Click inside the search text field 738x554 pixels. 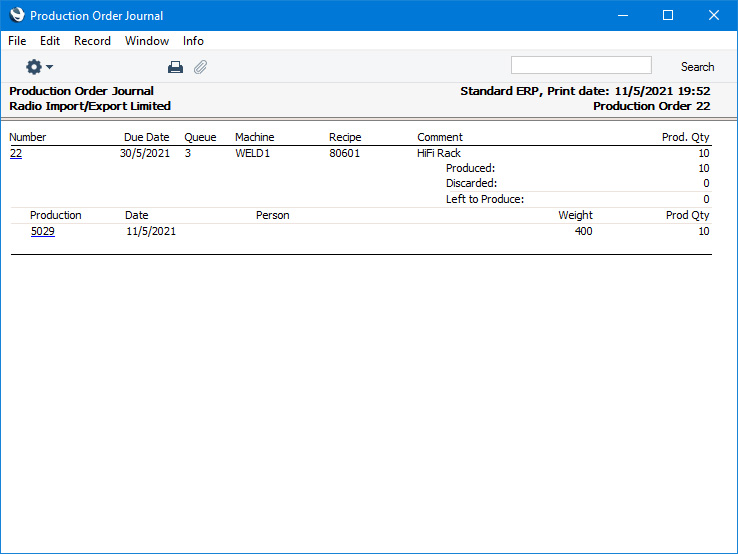click(580, 66)
